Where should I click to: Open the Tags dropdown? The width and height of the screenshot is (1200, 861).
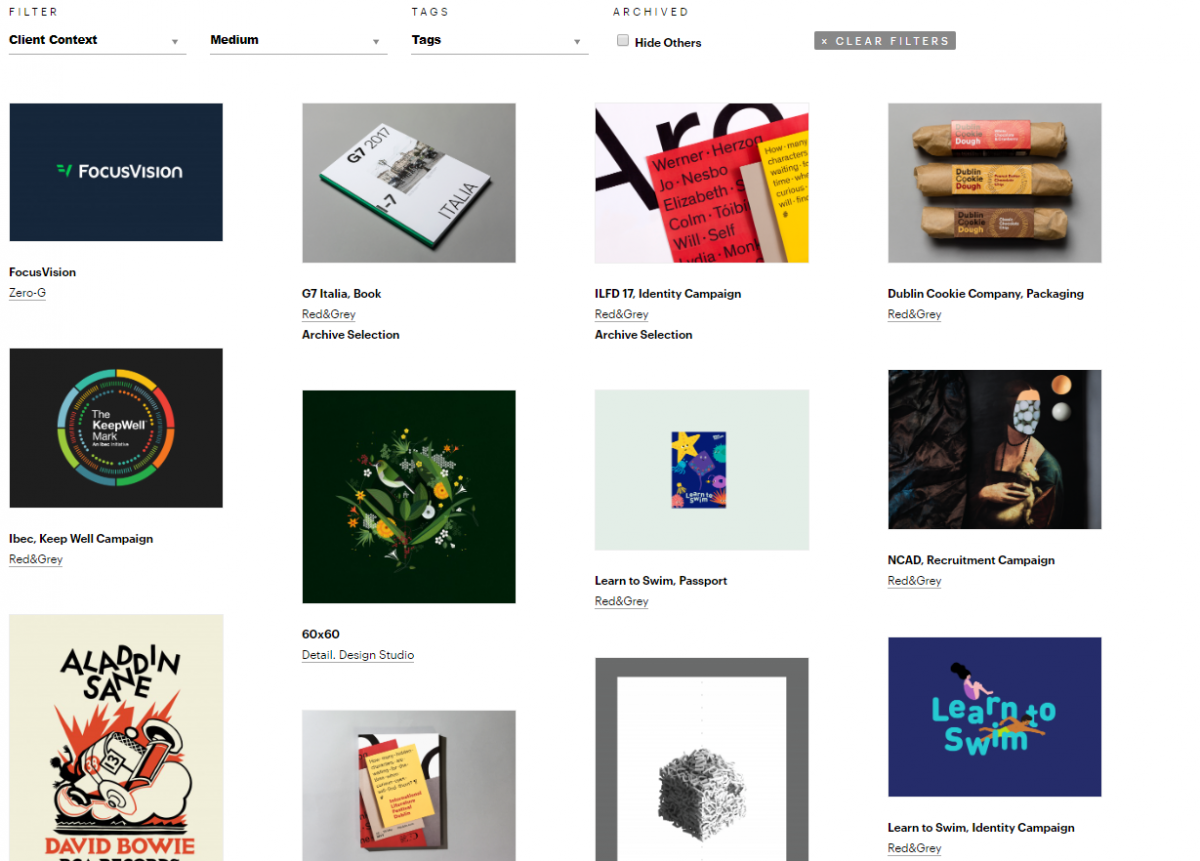[x=499, y=41]
